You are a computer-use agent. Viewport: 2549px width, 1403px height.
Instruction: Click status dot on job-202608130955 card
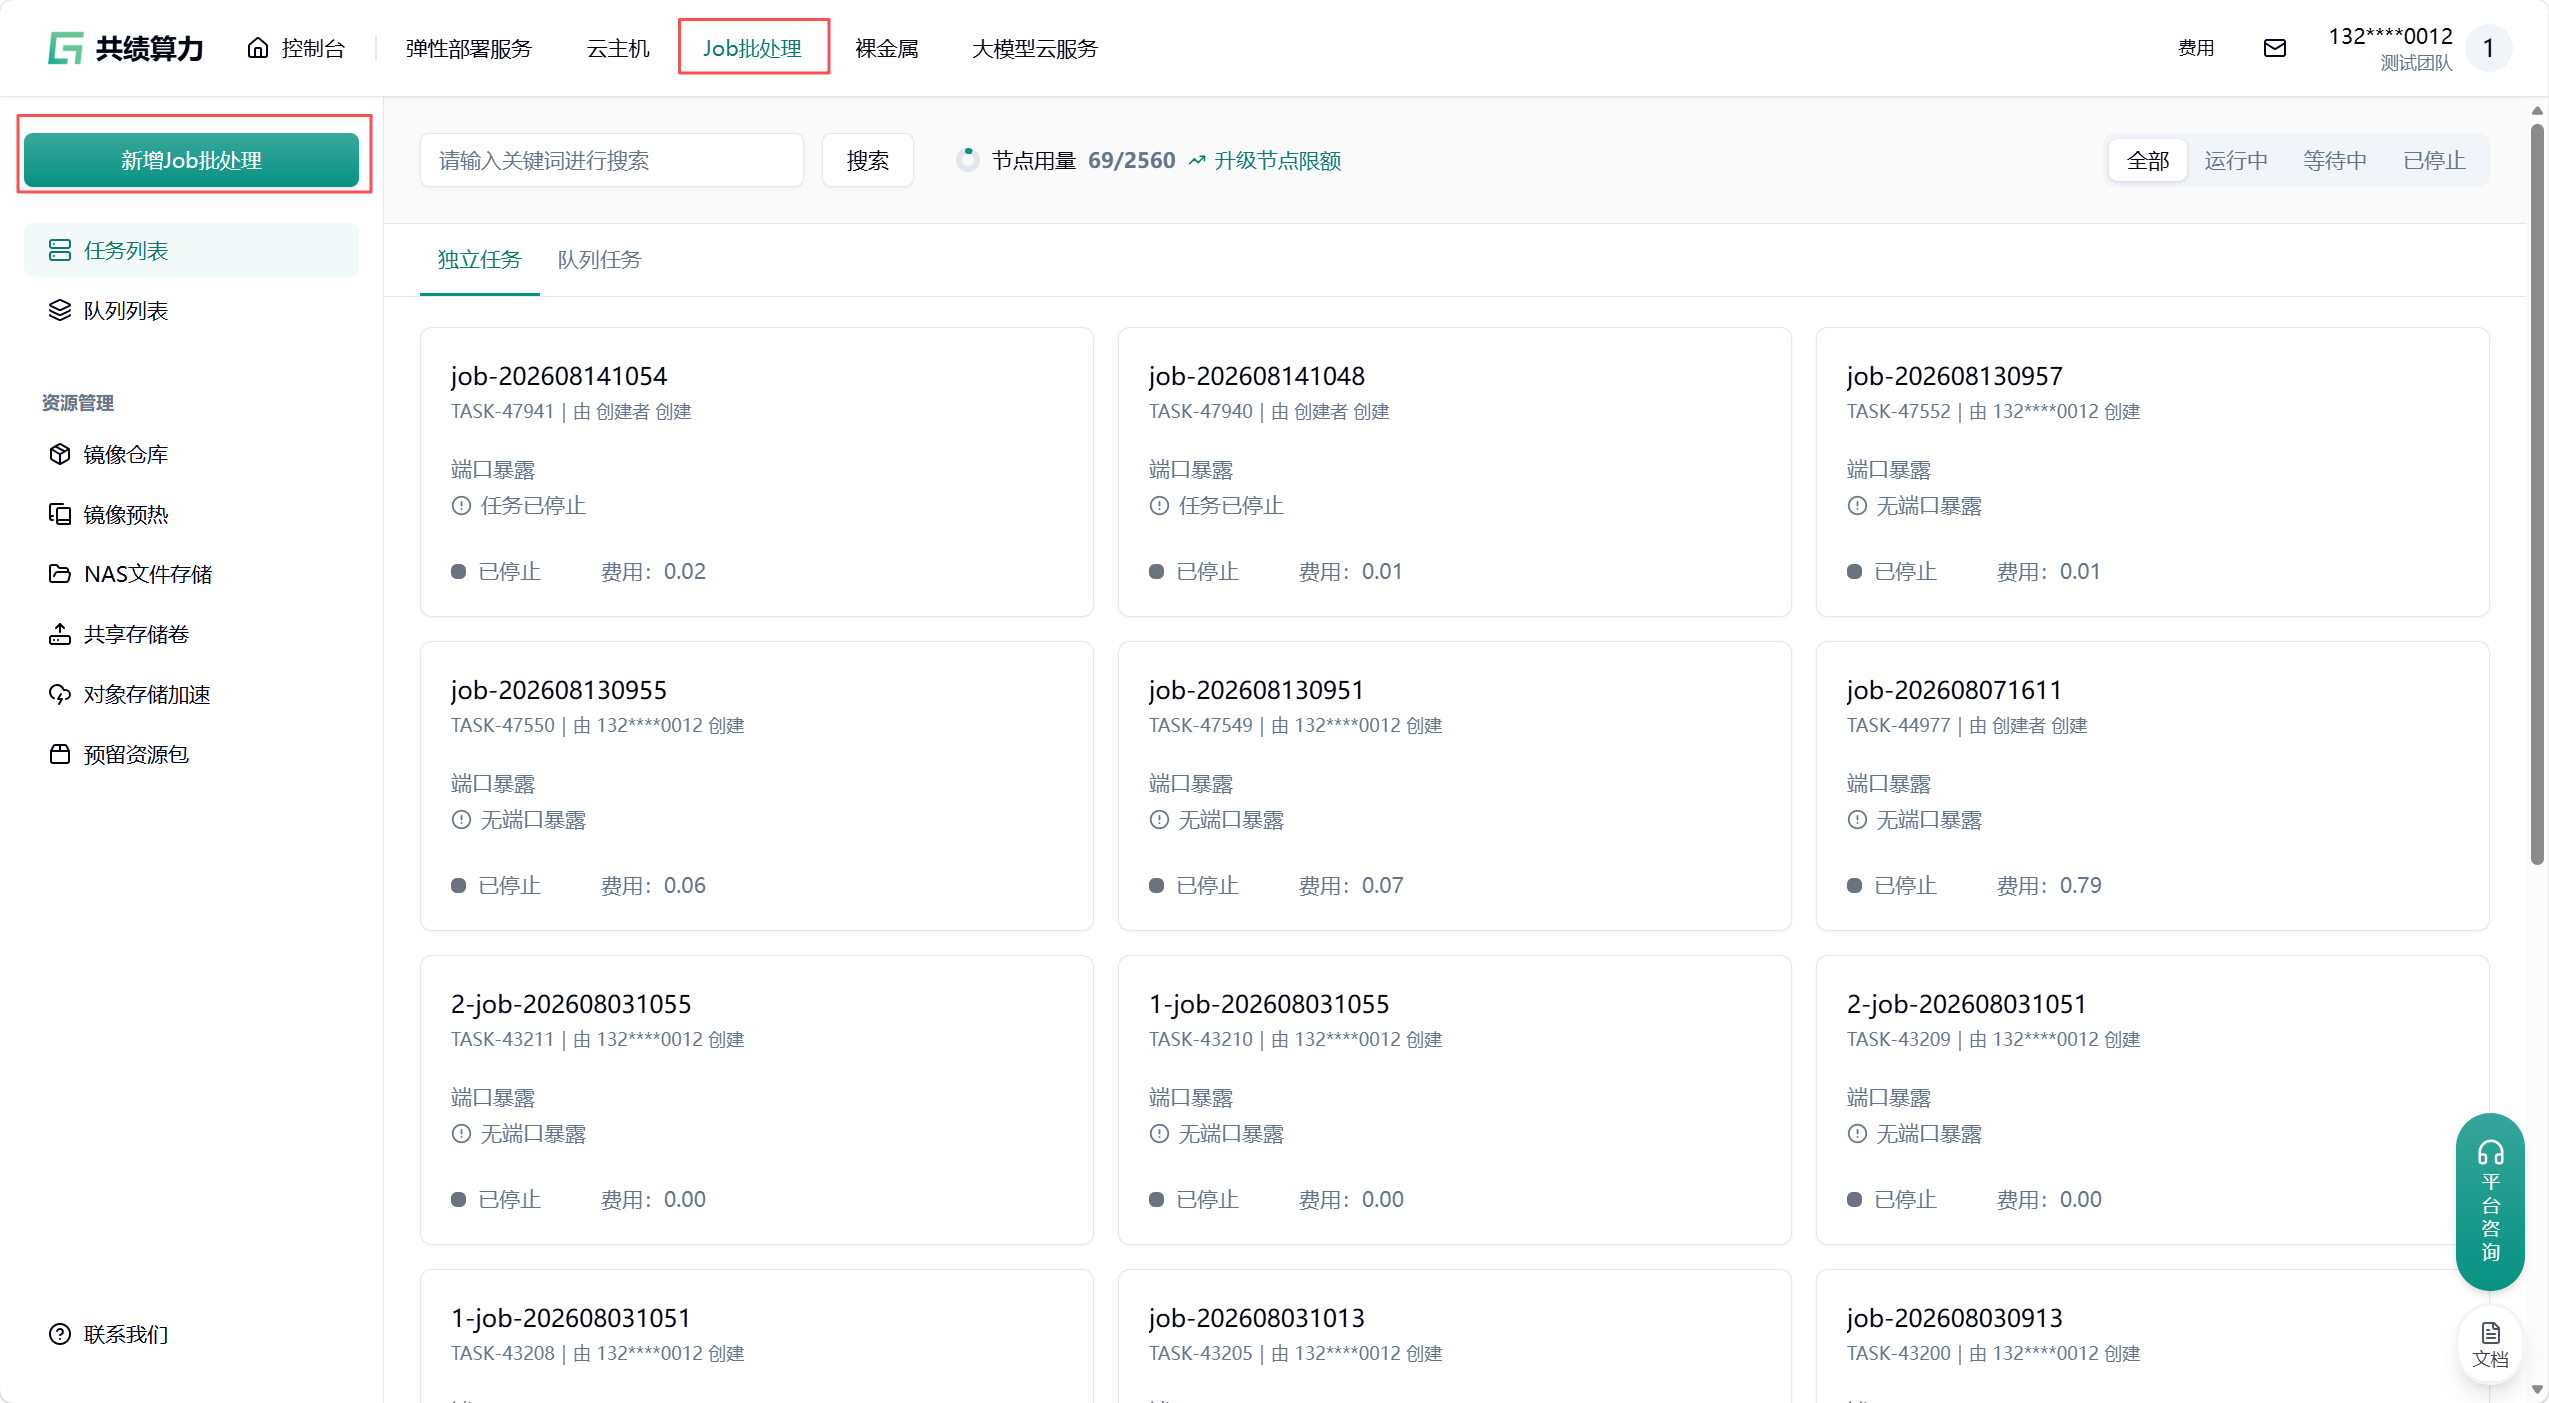[x=459, y=886]
